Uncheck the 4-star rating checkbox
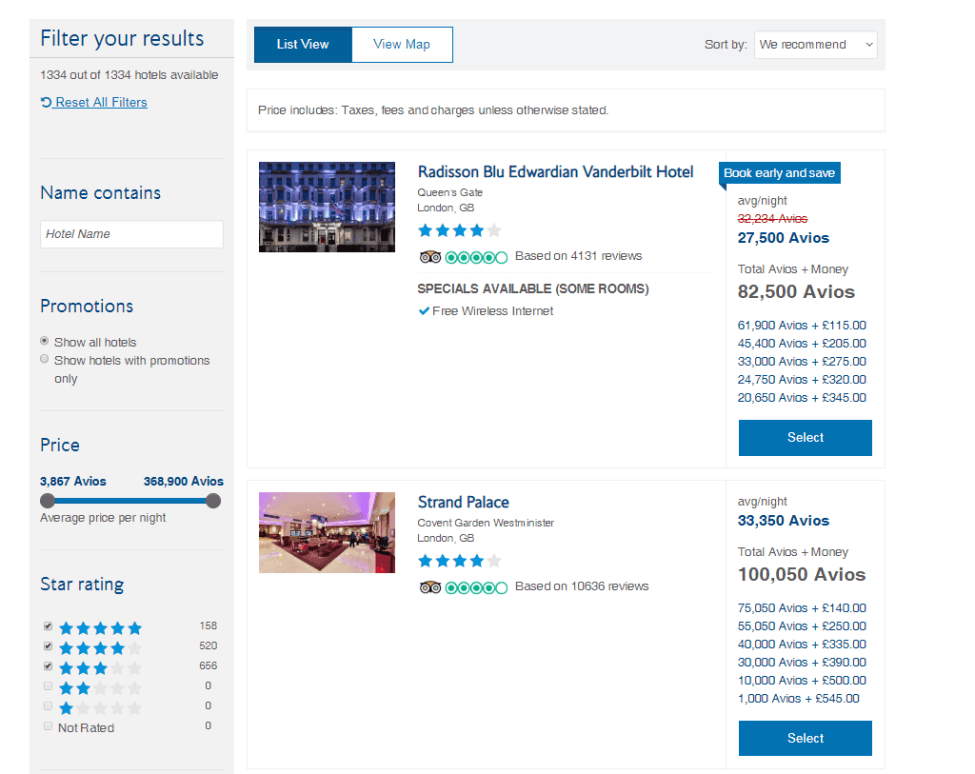 click(x=48, y=646)
